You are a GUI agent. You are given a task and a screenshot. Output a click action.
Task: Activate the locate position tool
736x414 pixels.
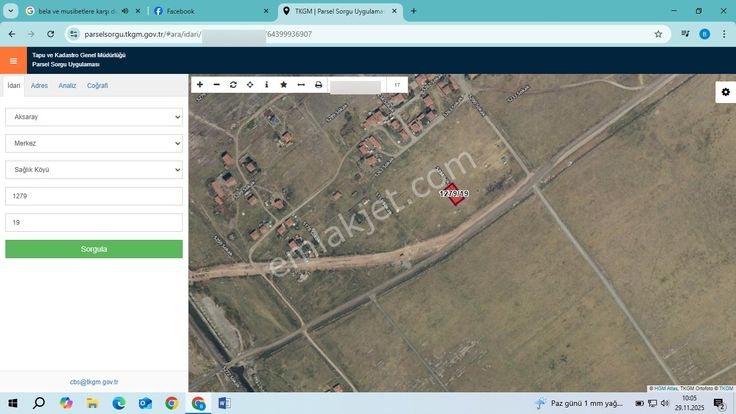pos(250,84)
